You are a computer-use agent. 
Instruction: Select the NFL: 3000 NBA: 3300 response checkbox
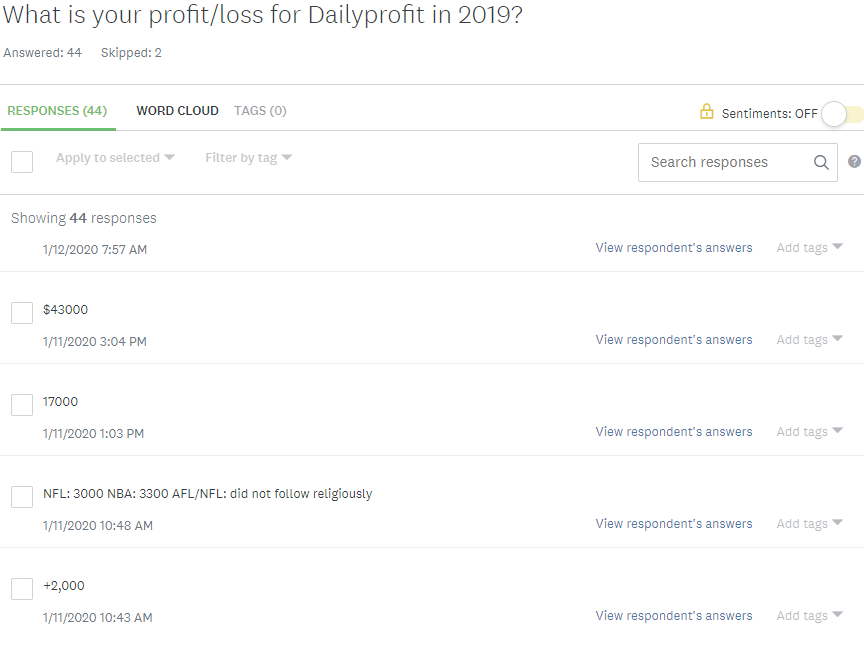tap(22, 497)
